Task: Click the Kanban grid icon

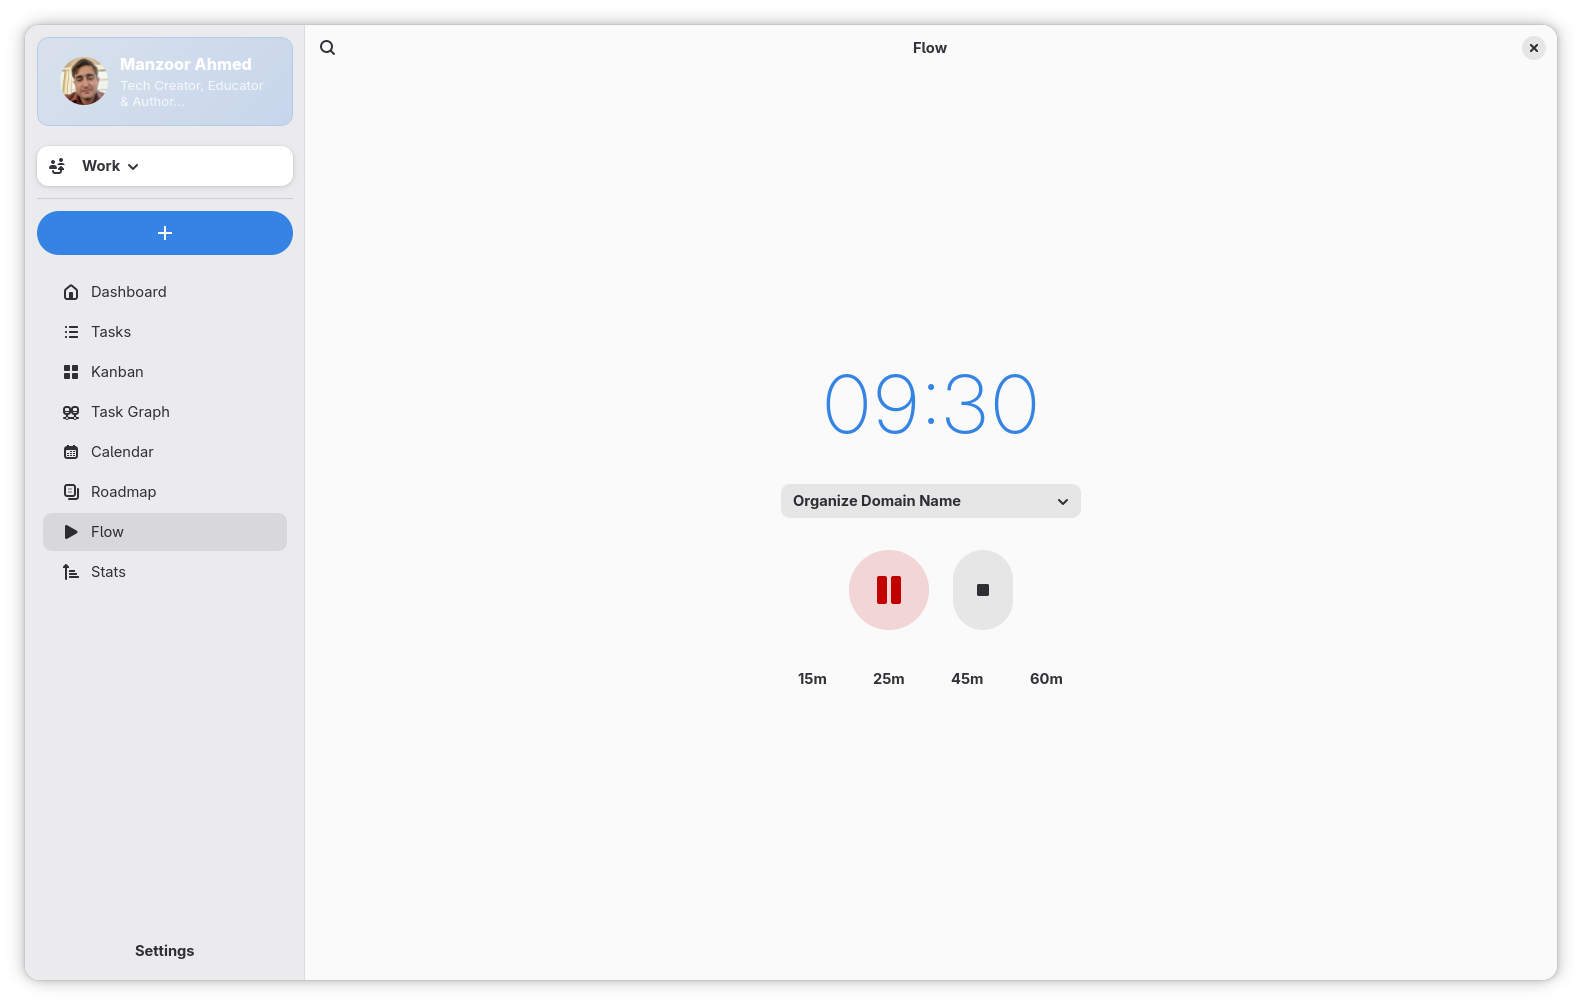Action: 71,372
